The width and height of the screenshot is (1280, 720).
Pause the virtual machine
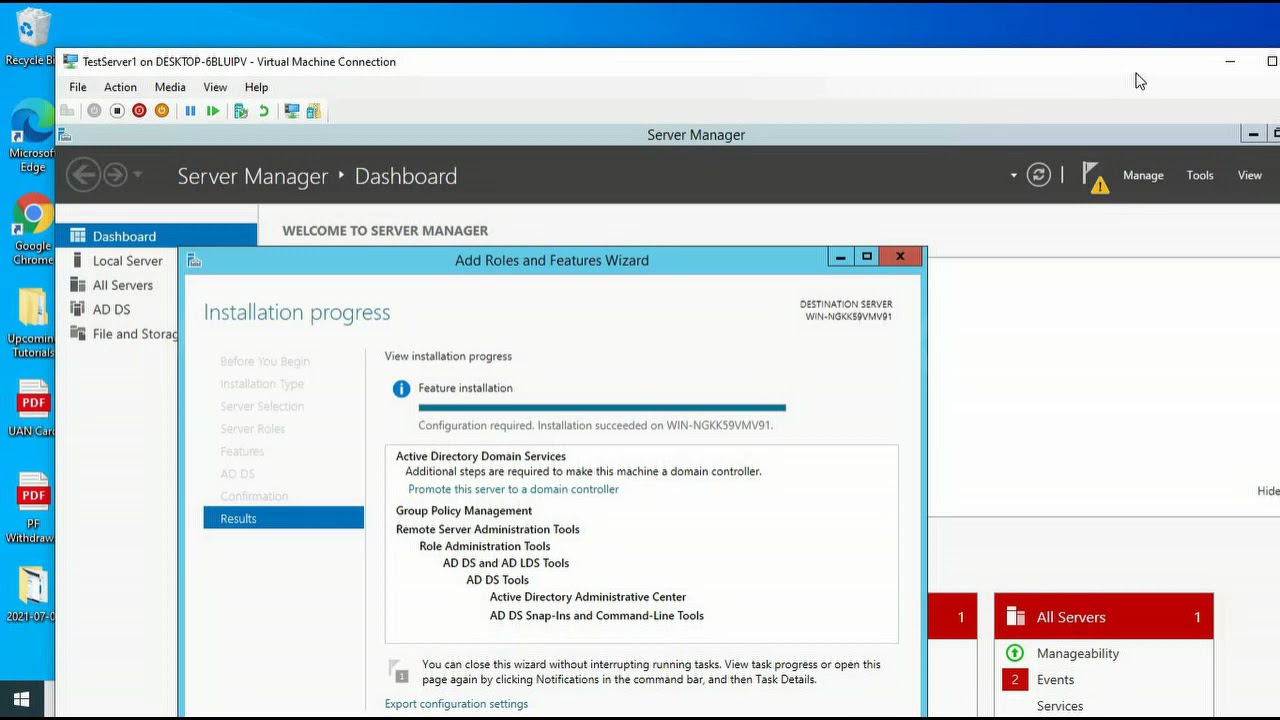click(x=190, y=111)
